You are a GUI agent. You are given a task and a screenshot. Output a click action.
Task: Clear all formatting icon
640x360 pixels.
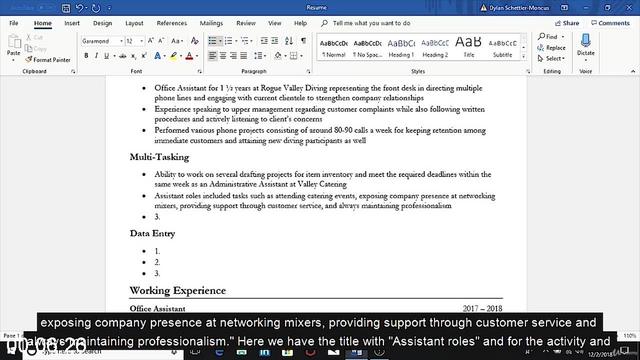(x=195, y=41)
